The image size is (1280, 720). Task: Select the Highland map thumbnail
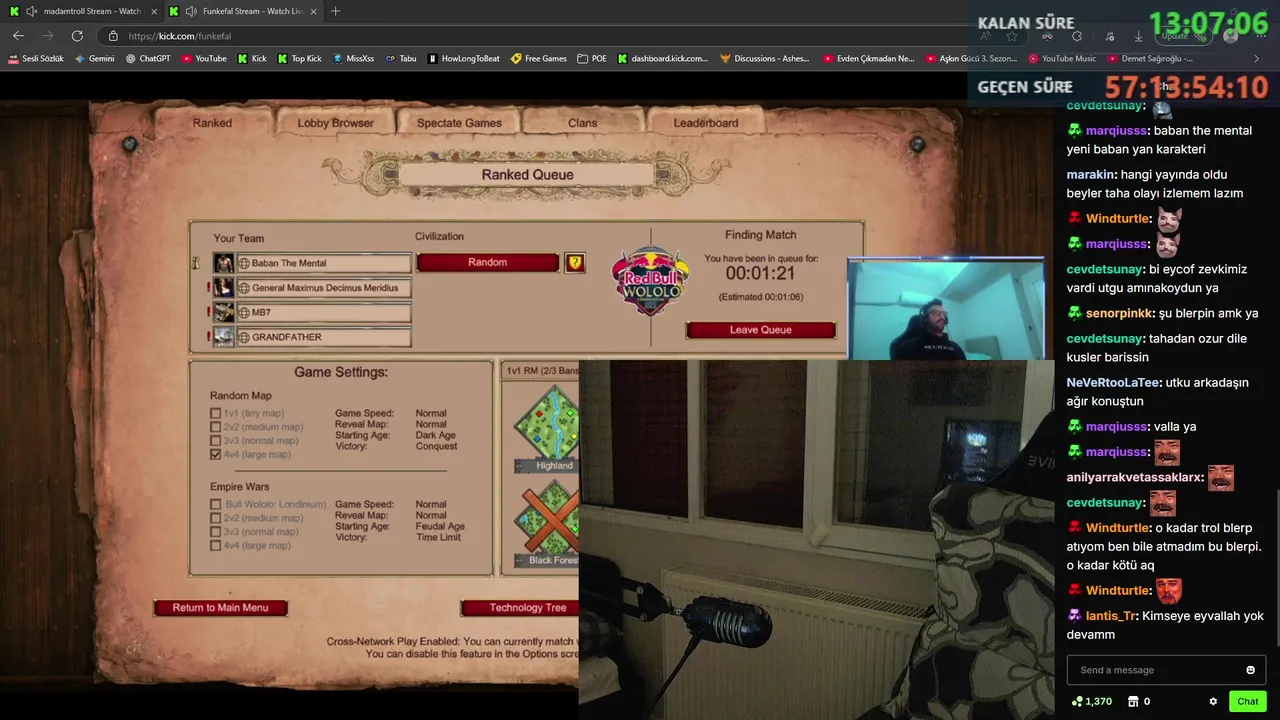[547, 428]
